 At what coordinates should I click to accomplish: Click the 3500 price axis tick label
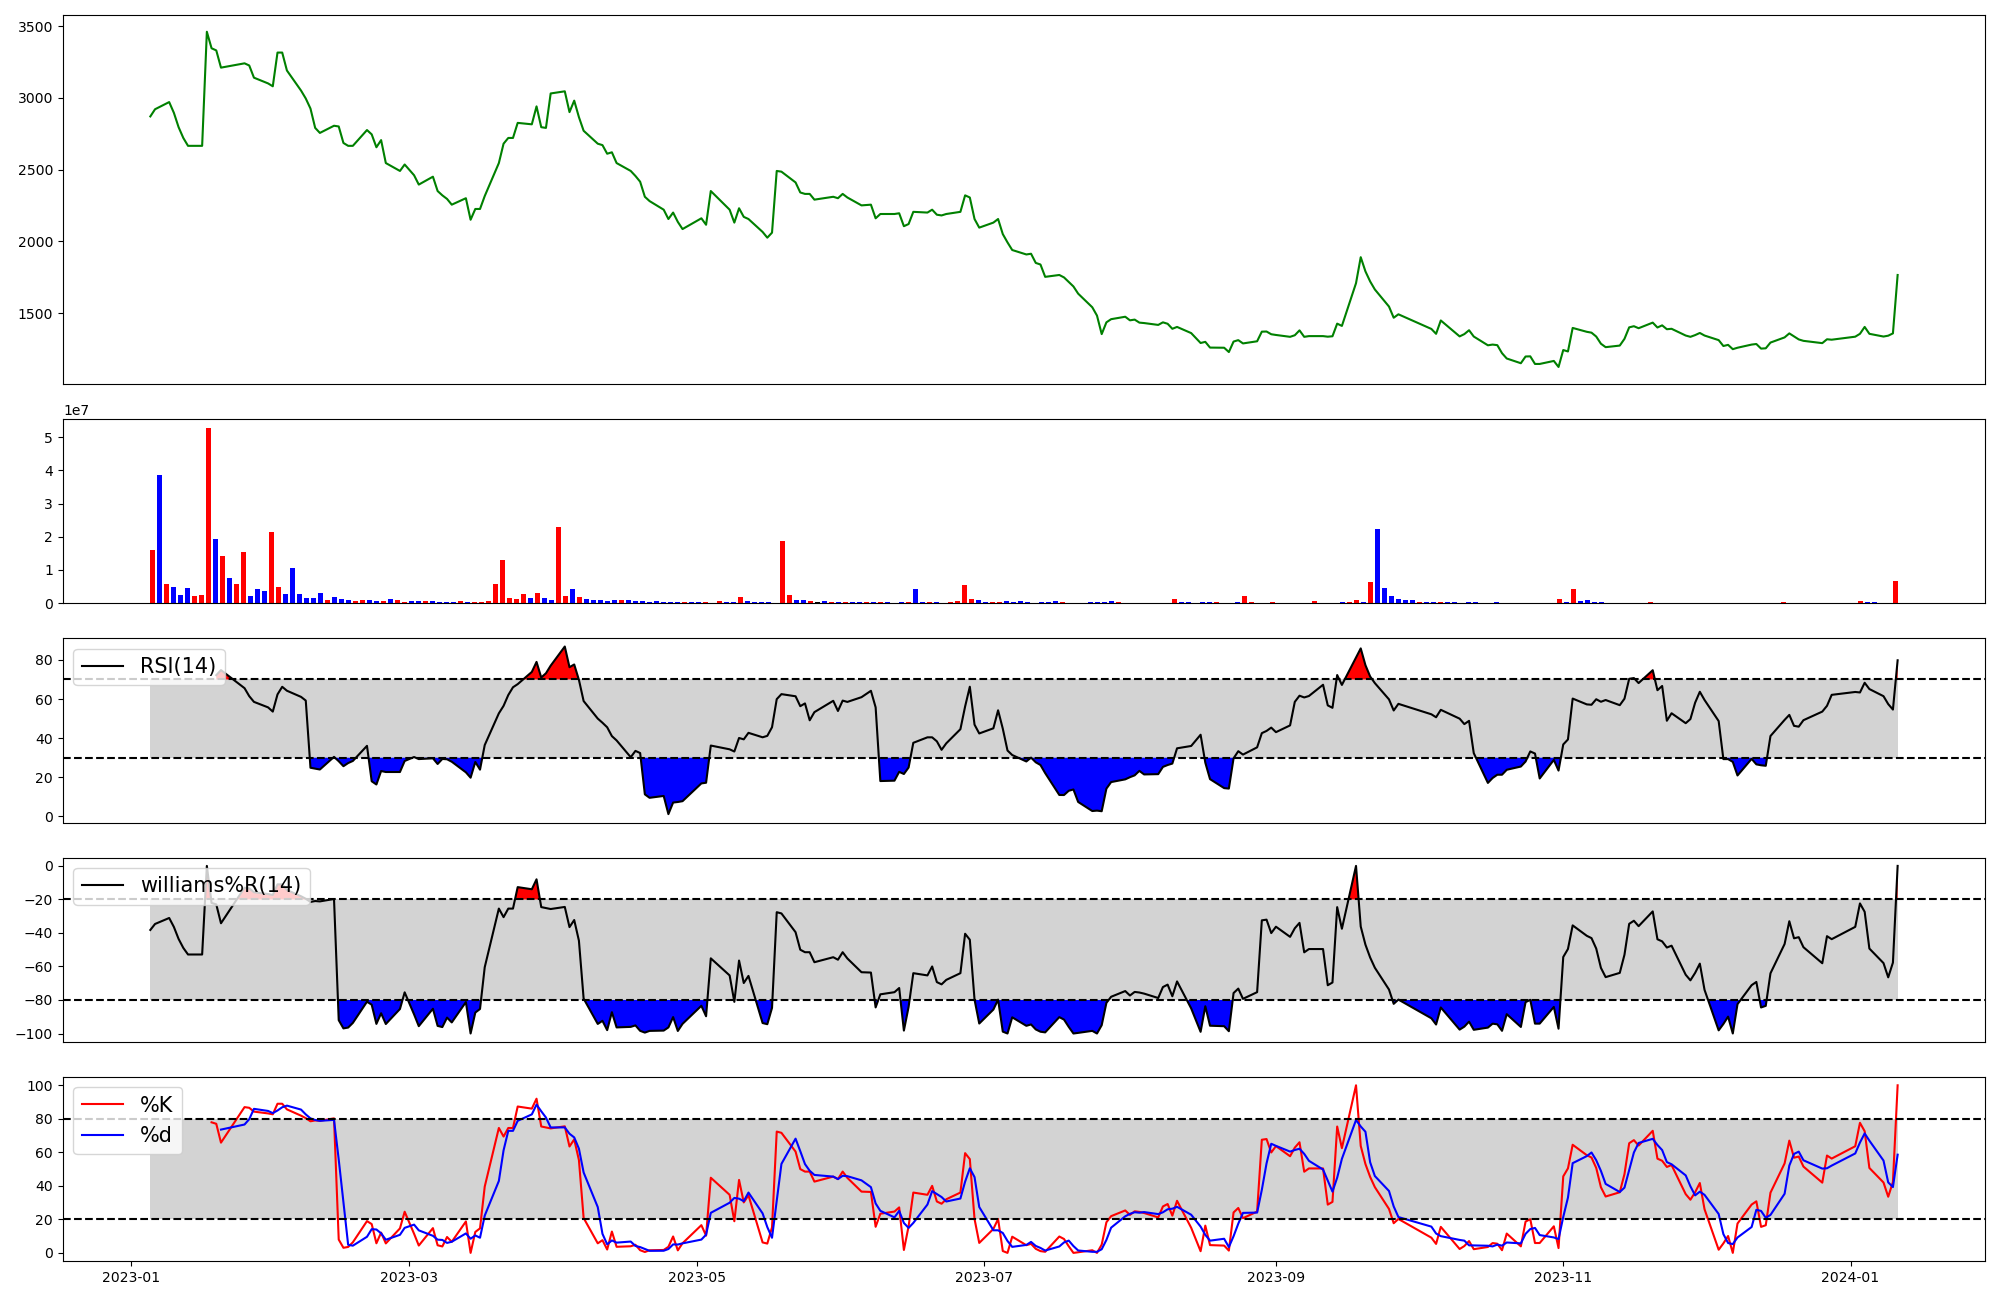35,27
